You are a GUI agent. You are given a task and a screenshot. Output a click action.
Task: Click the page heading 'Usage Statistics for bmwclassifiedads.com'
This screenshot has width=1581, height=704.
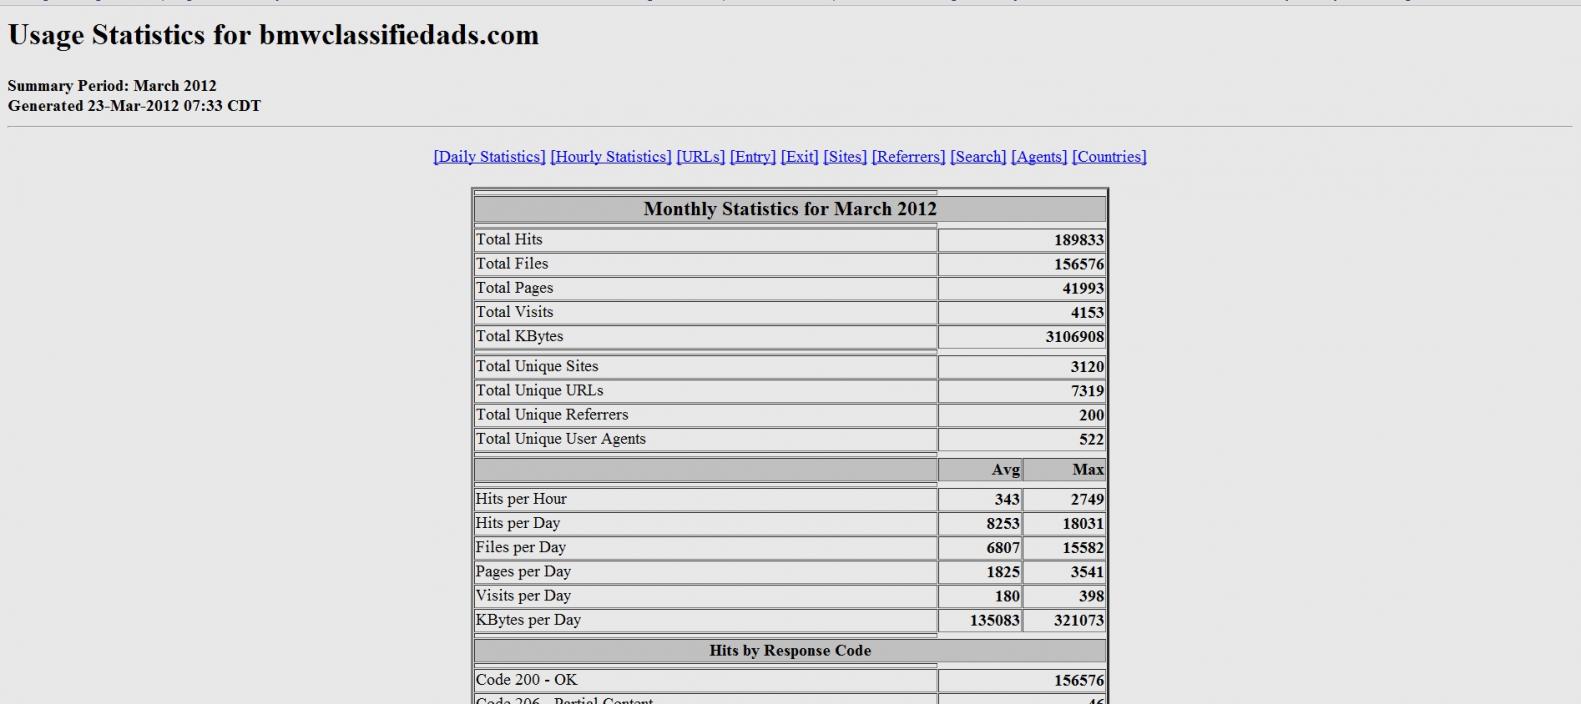click(273, 35)
